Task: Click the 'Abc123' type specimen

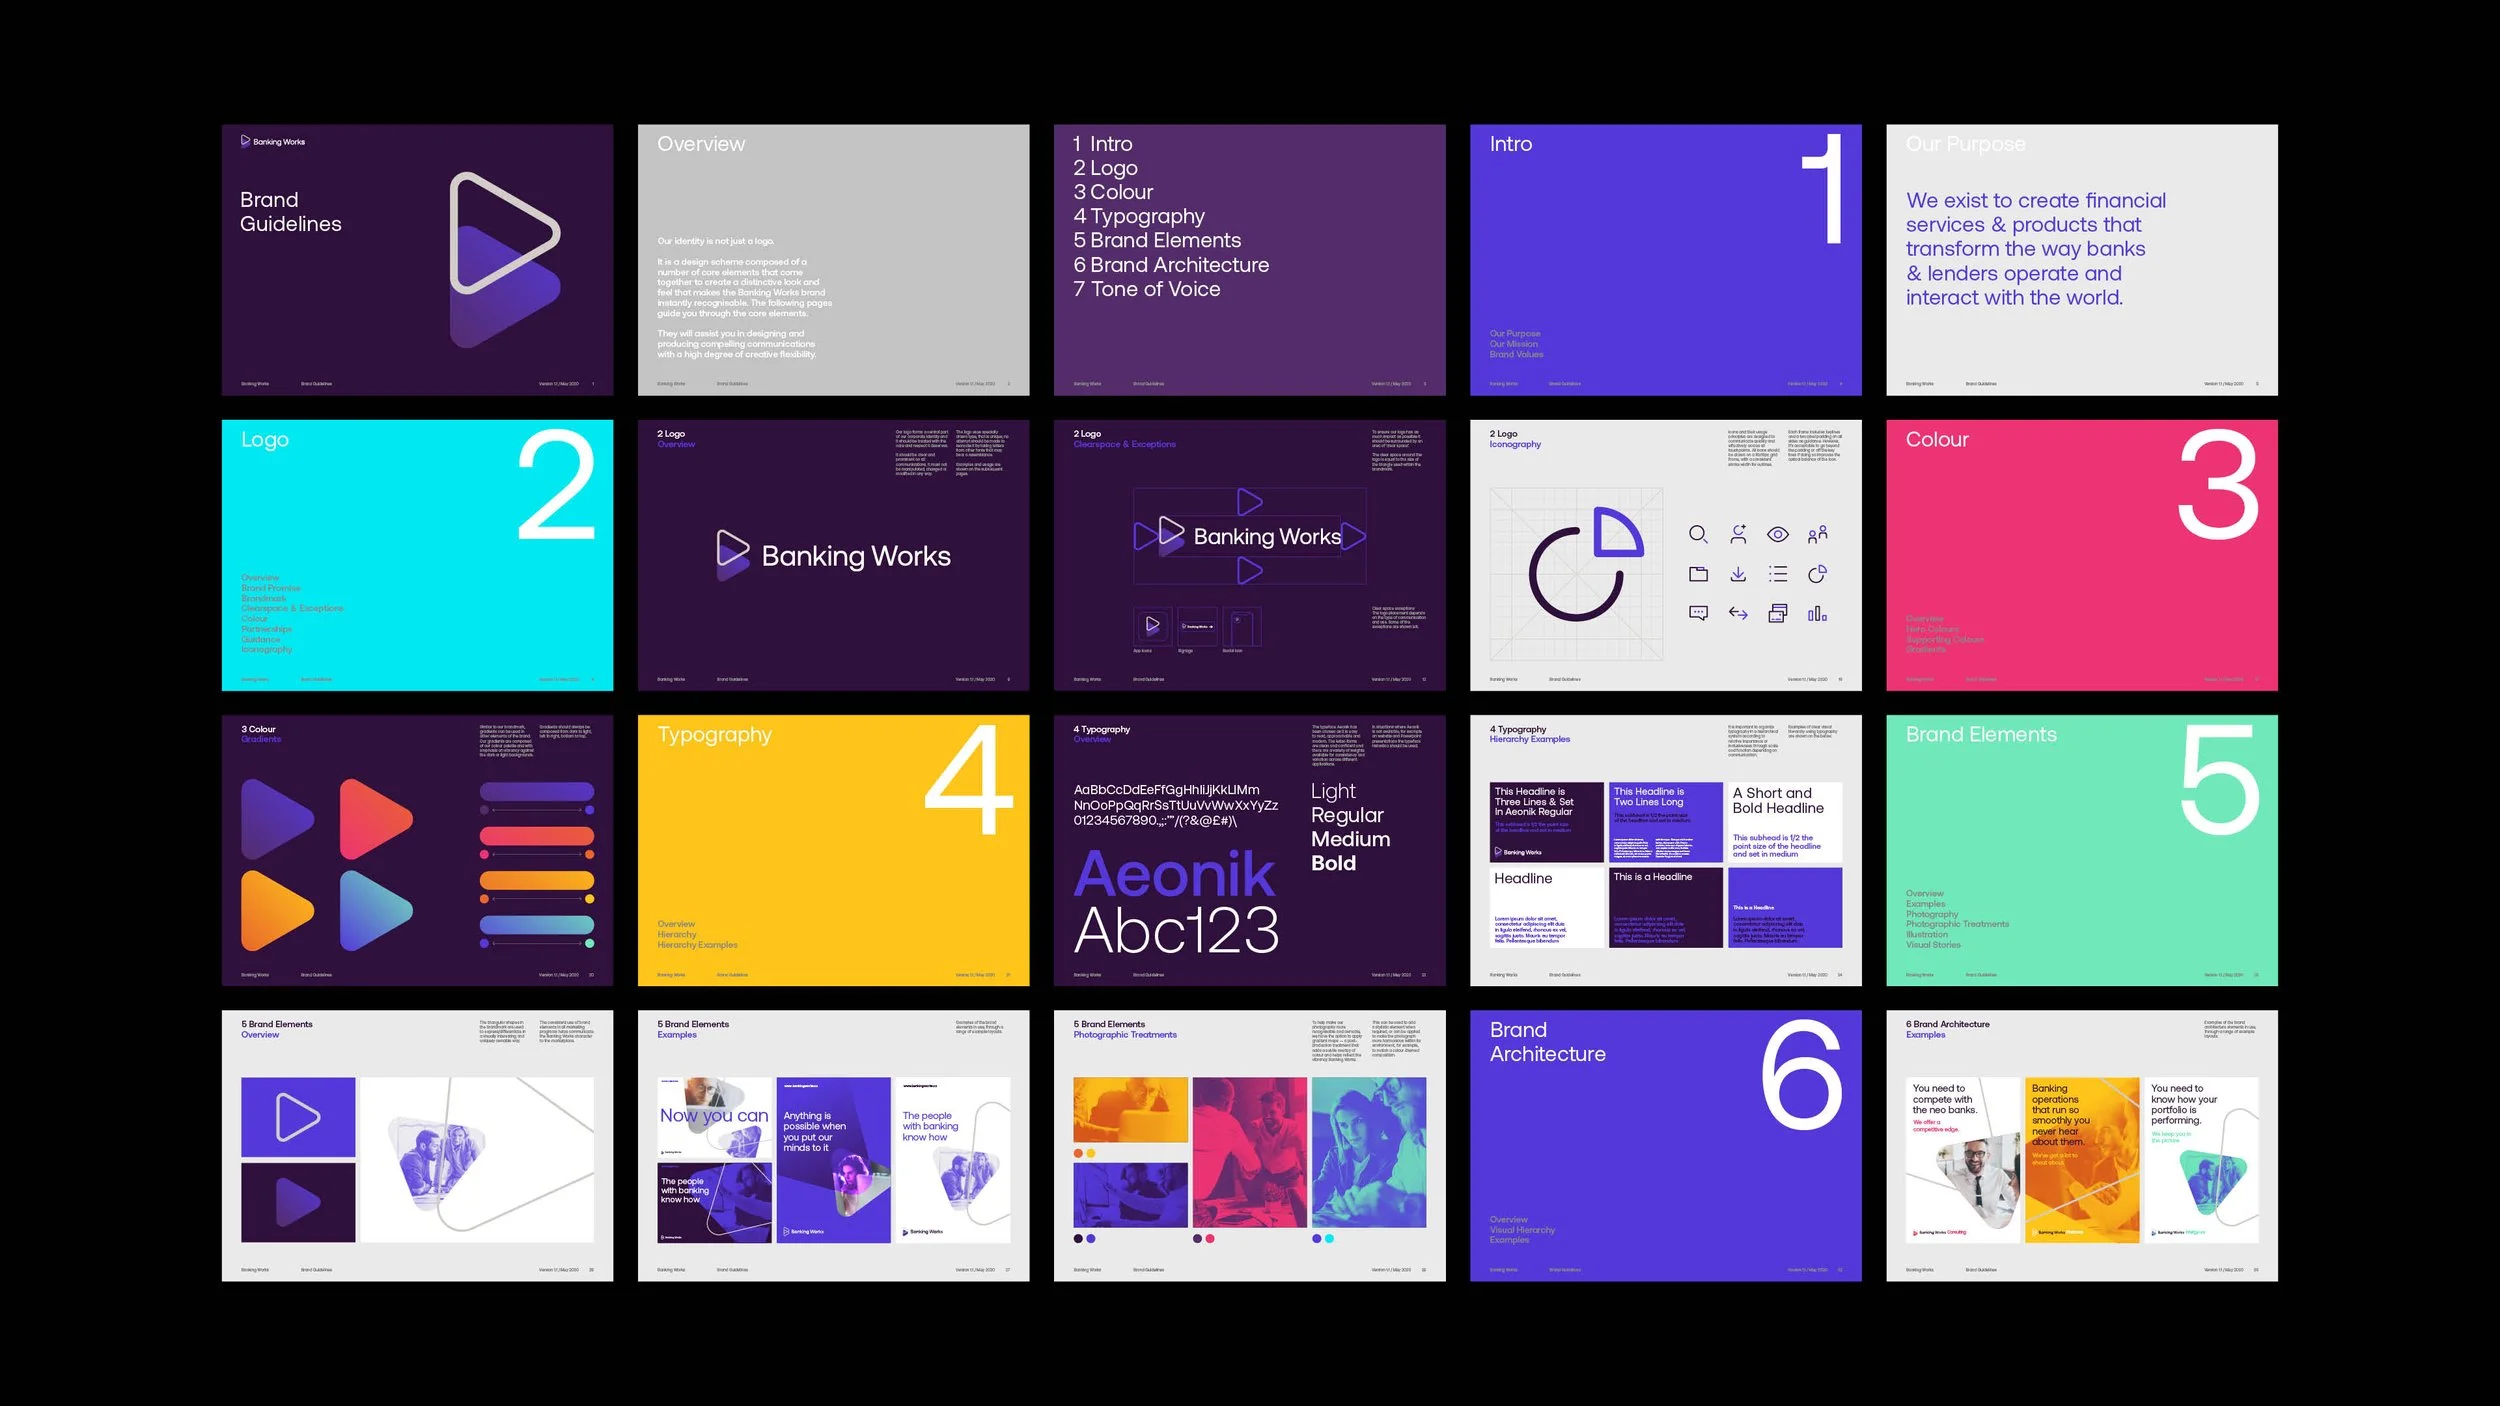Action: [1176, 932]
